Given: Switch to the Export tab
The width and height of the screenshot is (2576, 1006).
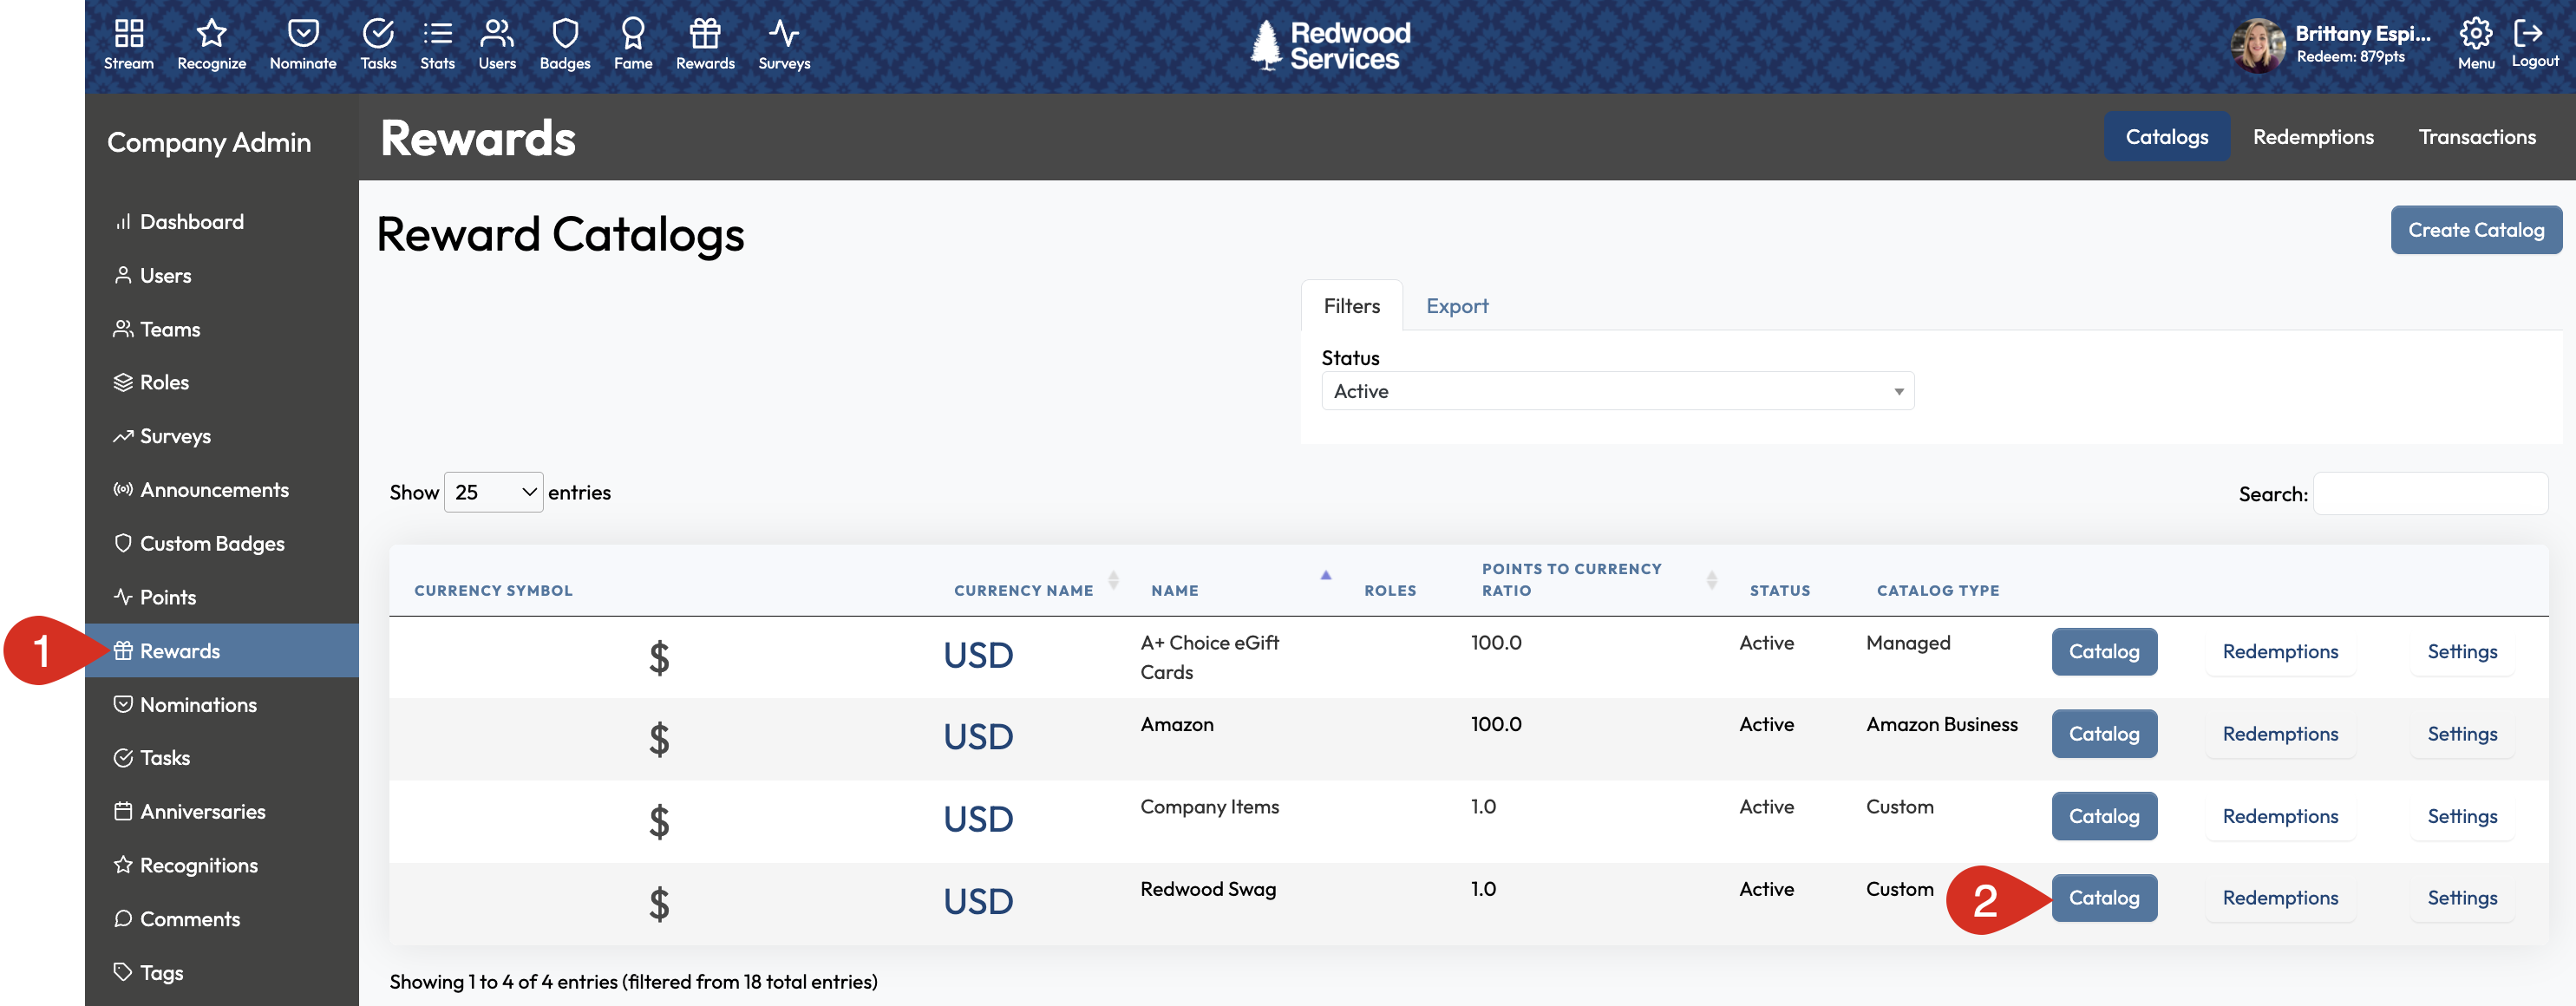Looking at the screenshot, I should click(1457, 305).
